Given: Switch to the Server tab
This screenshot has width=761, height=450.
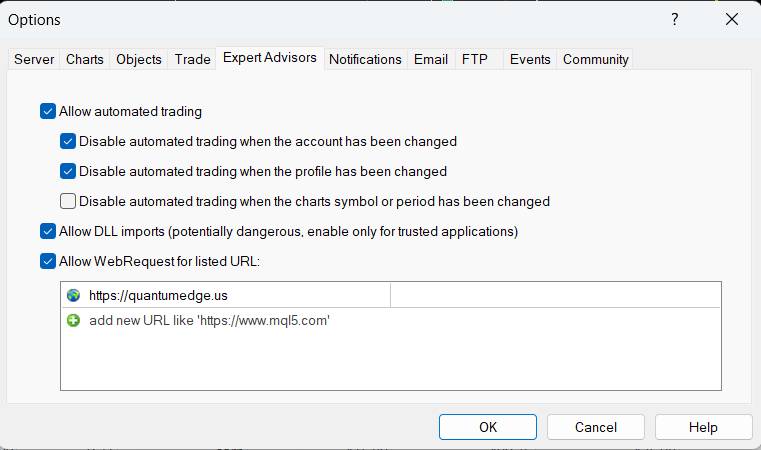Looking at the screenshot, I should coord(34,60).
